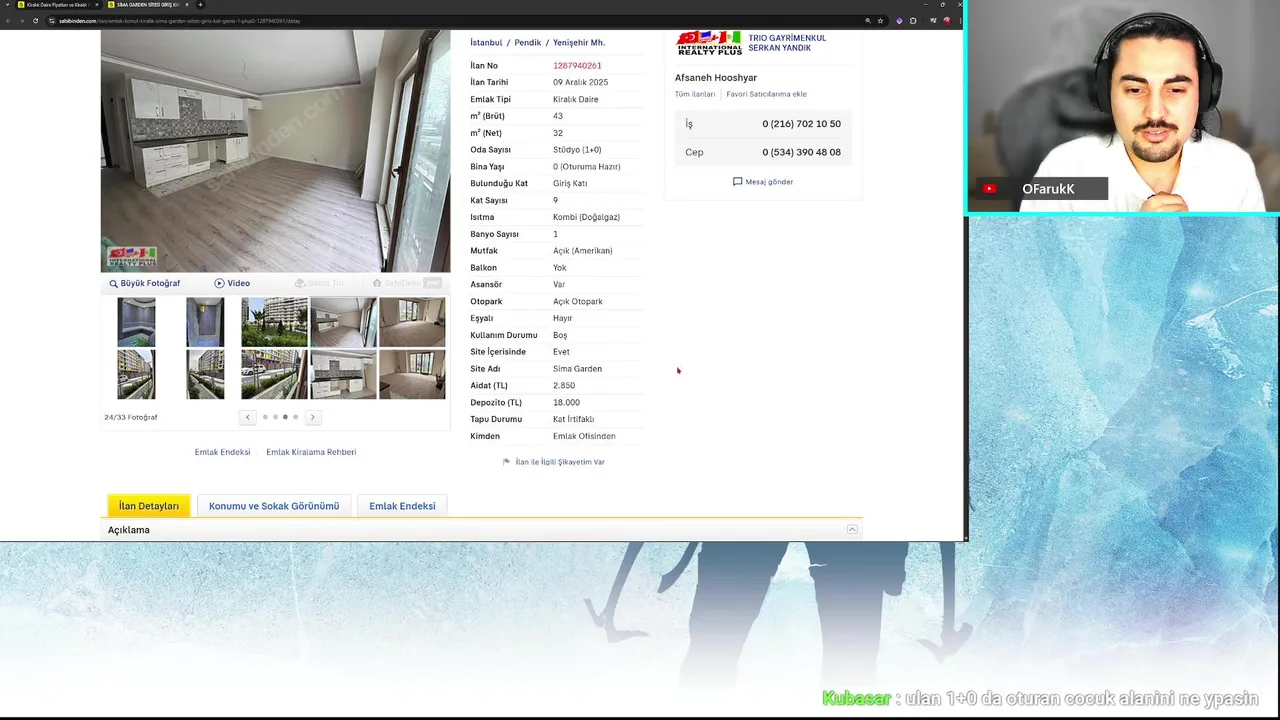Viewport: 1280px width, 720px height.
Task: Select the İlan Detayları tab
Action: tap(149, 506)
